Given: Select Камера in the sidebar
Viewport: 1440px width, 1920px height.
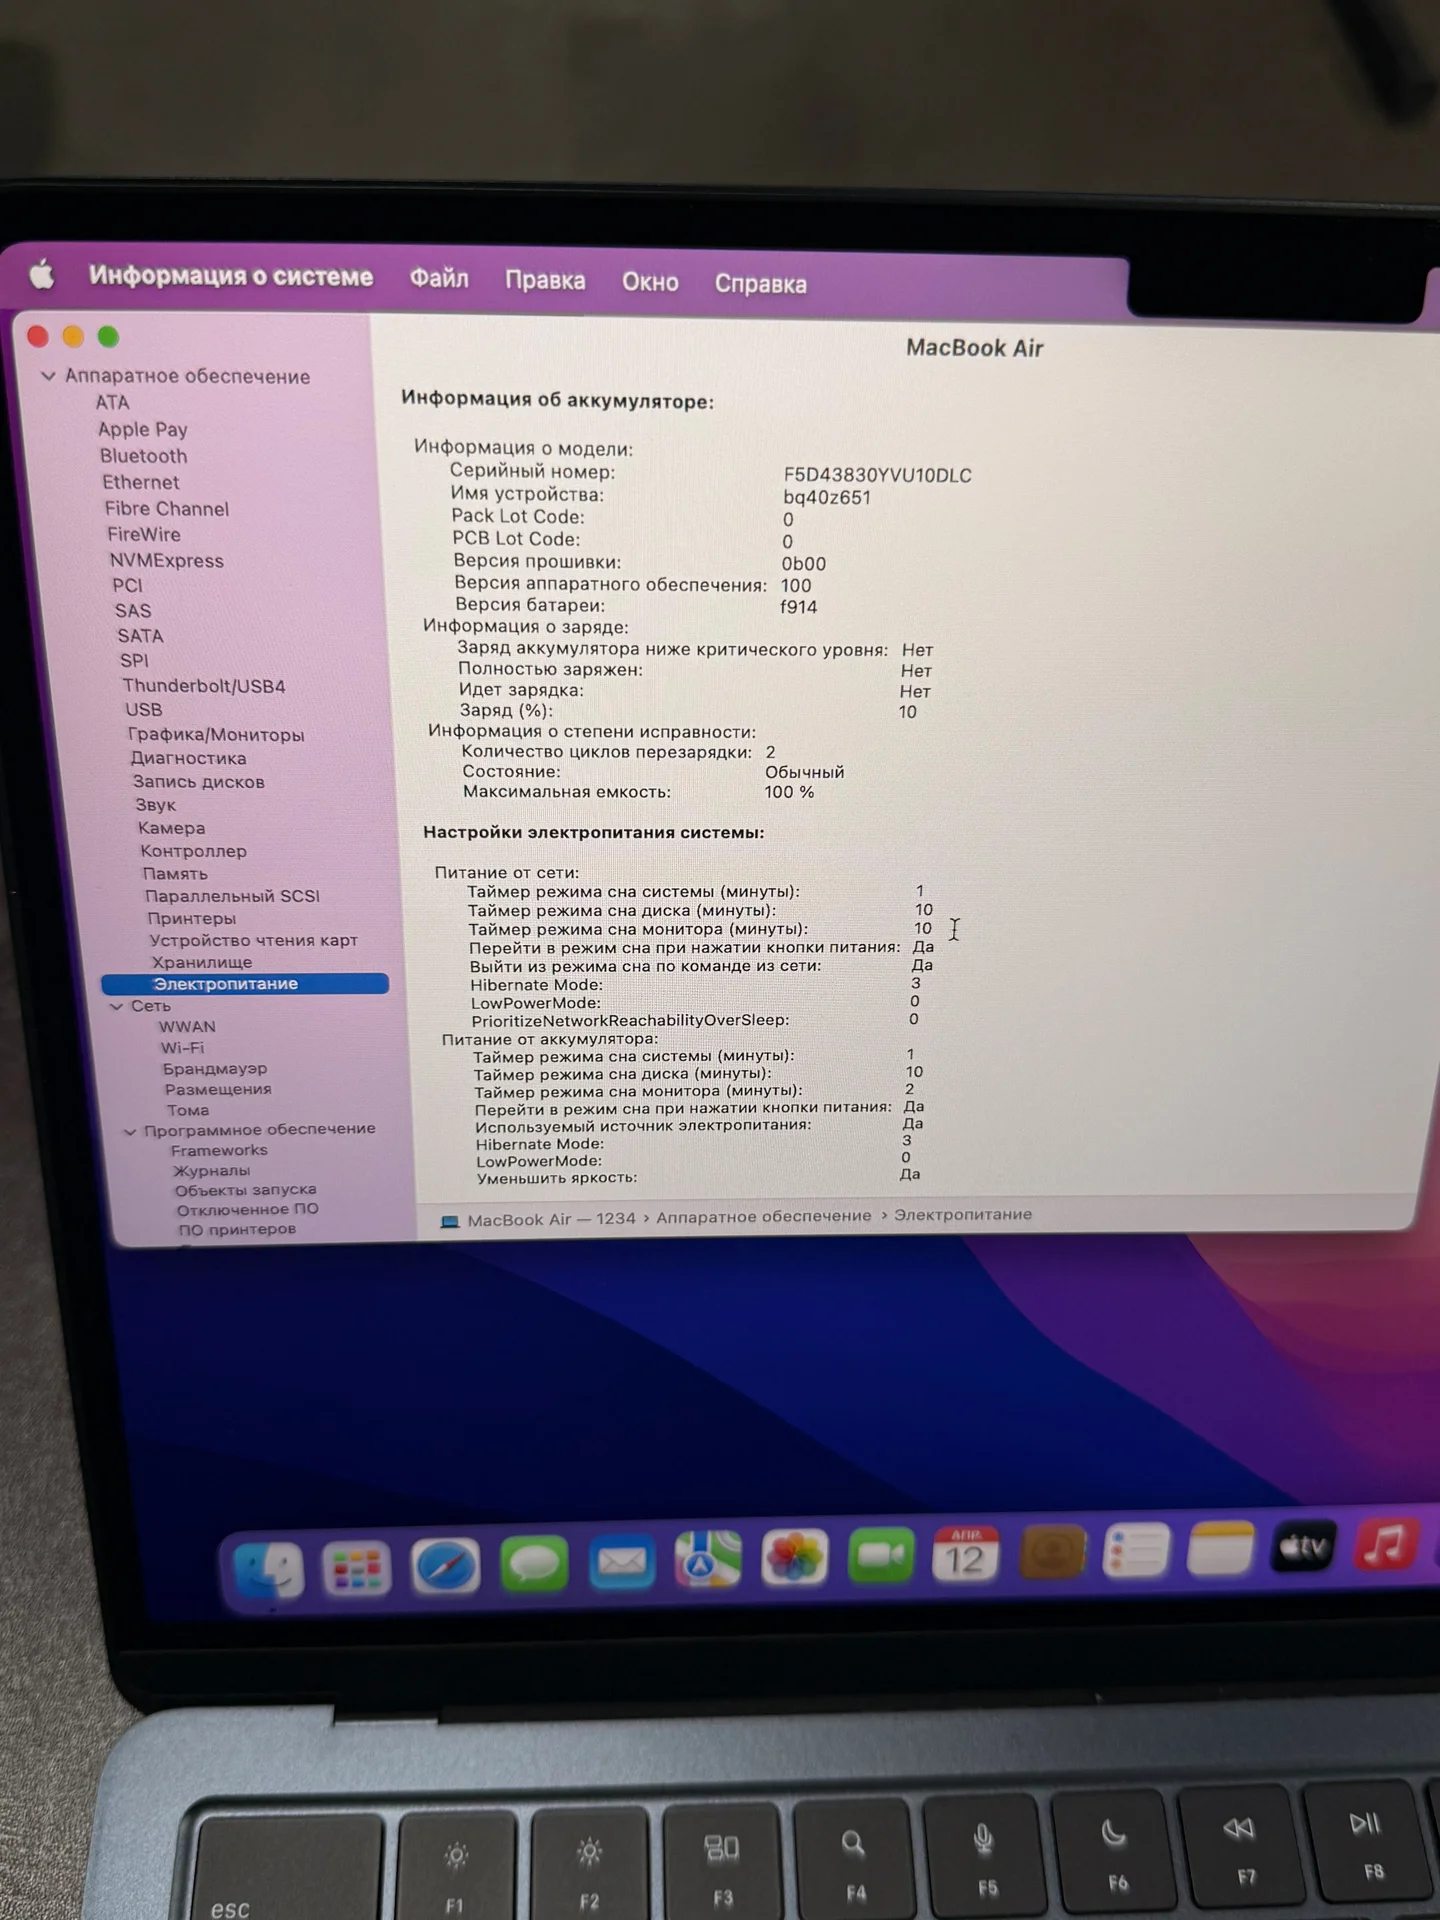Looking at the screenshot, I should click(x=172, y=828).
